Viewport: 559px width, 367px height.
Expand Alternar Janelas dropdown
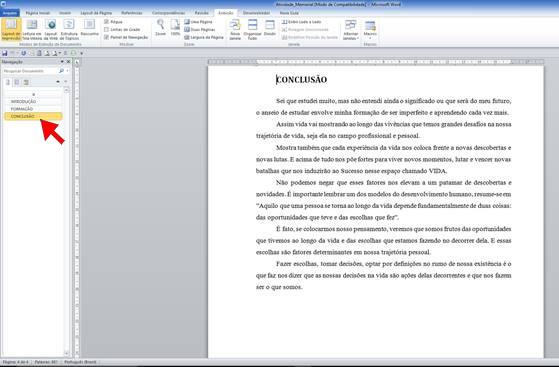click(x=350, y=29)
